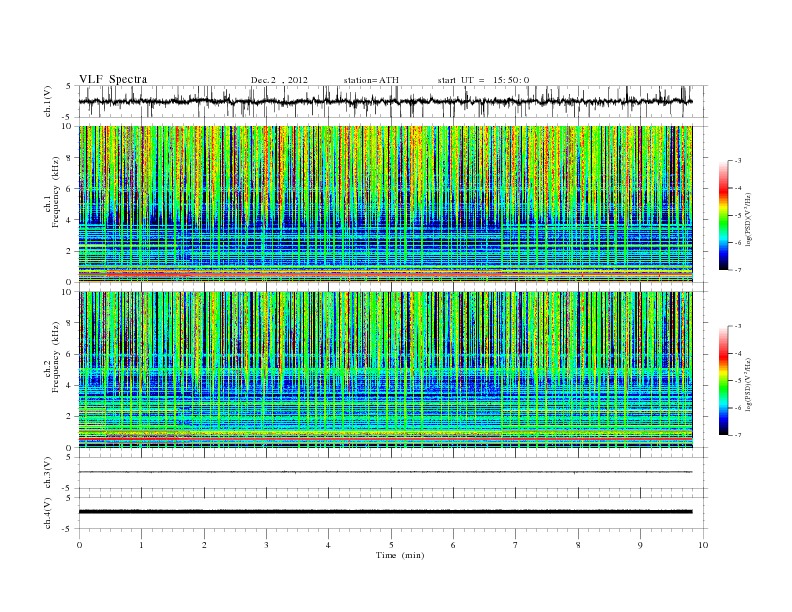Click time axis tick label "1" at bottom

pyautogui.click(x=141, y=545)
